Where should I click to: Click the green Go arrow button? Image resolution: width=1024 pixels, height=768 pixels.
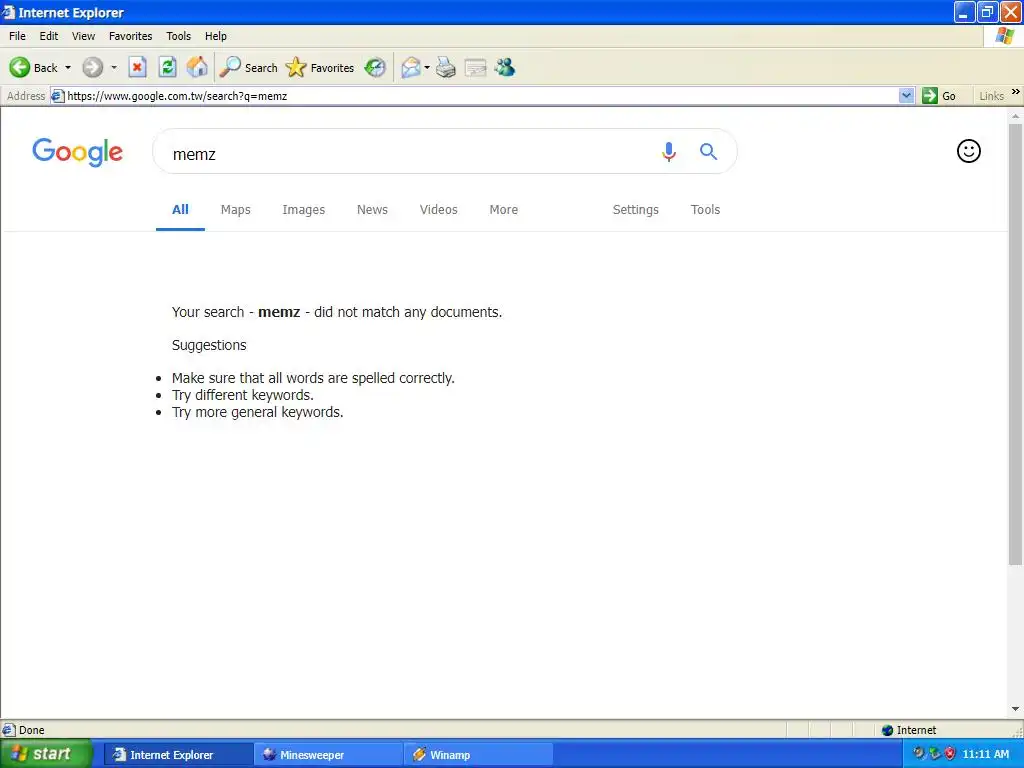coord(930,96)
